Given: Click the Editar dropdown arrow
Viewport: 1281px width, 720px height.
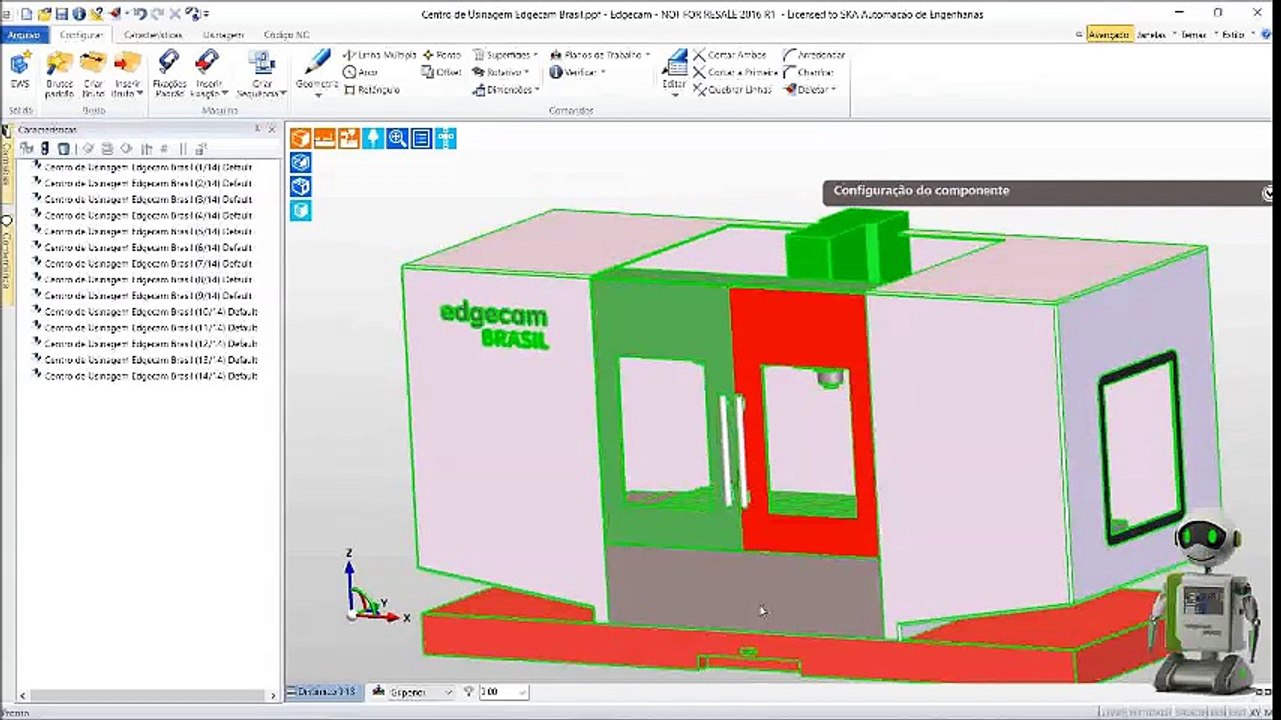Looking at the screenshot, I should (x=675, y=95).
